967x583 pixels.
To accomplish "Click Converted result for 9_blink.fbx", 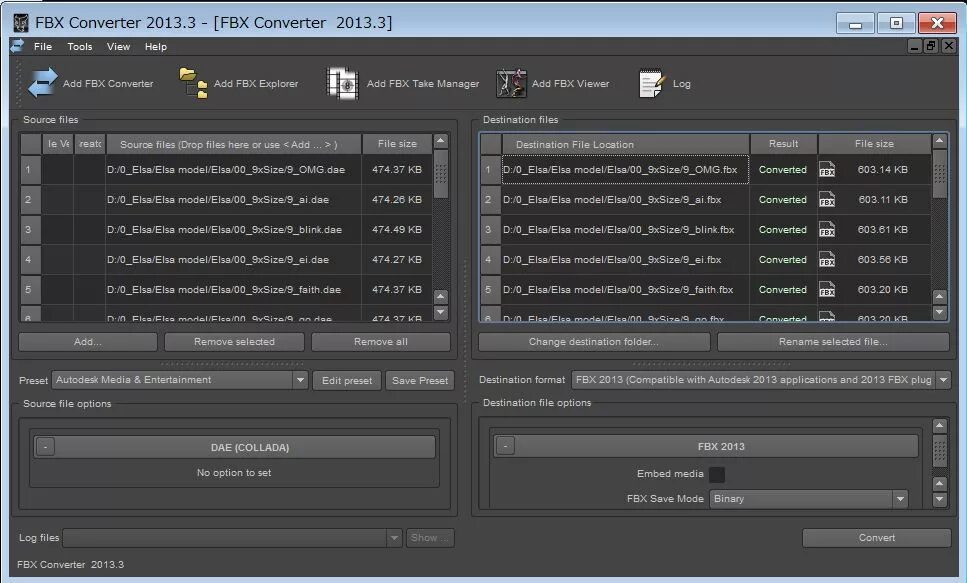I will (x=783, y=229).
